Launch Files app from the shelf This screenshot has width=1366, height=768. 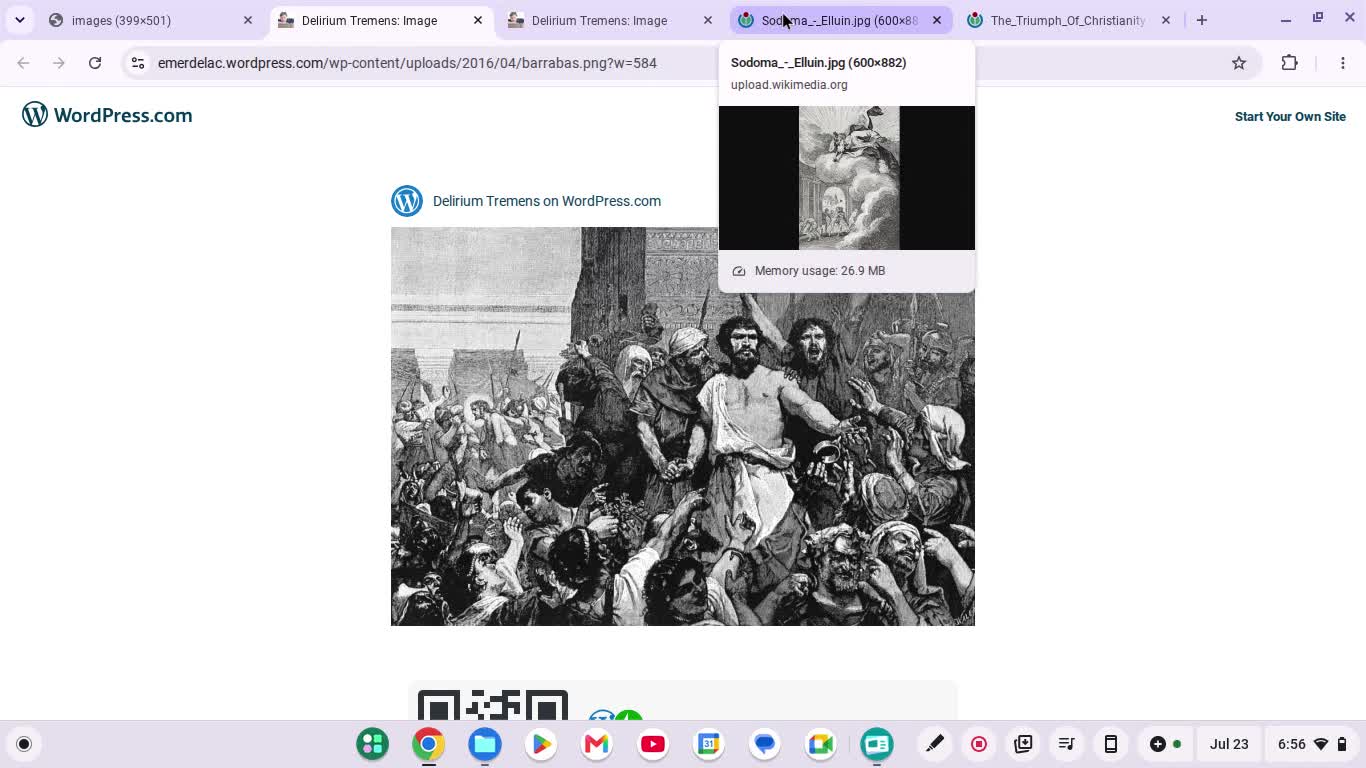coord(485,744)
